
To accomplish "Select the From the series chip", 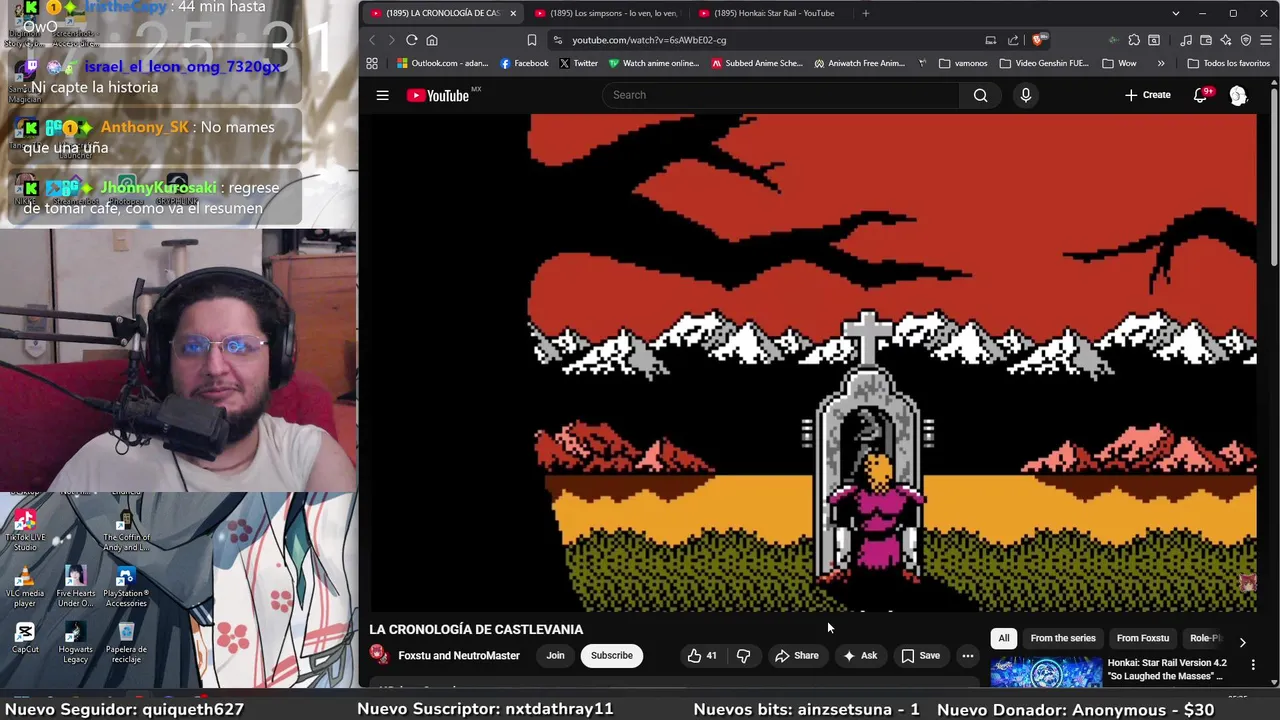I will (x=1063, y=638).
